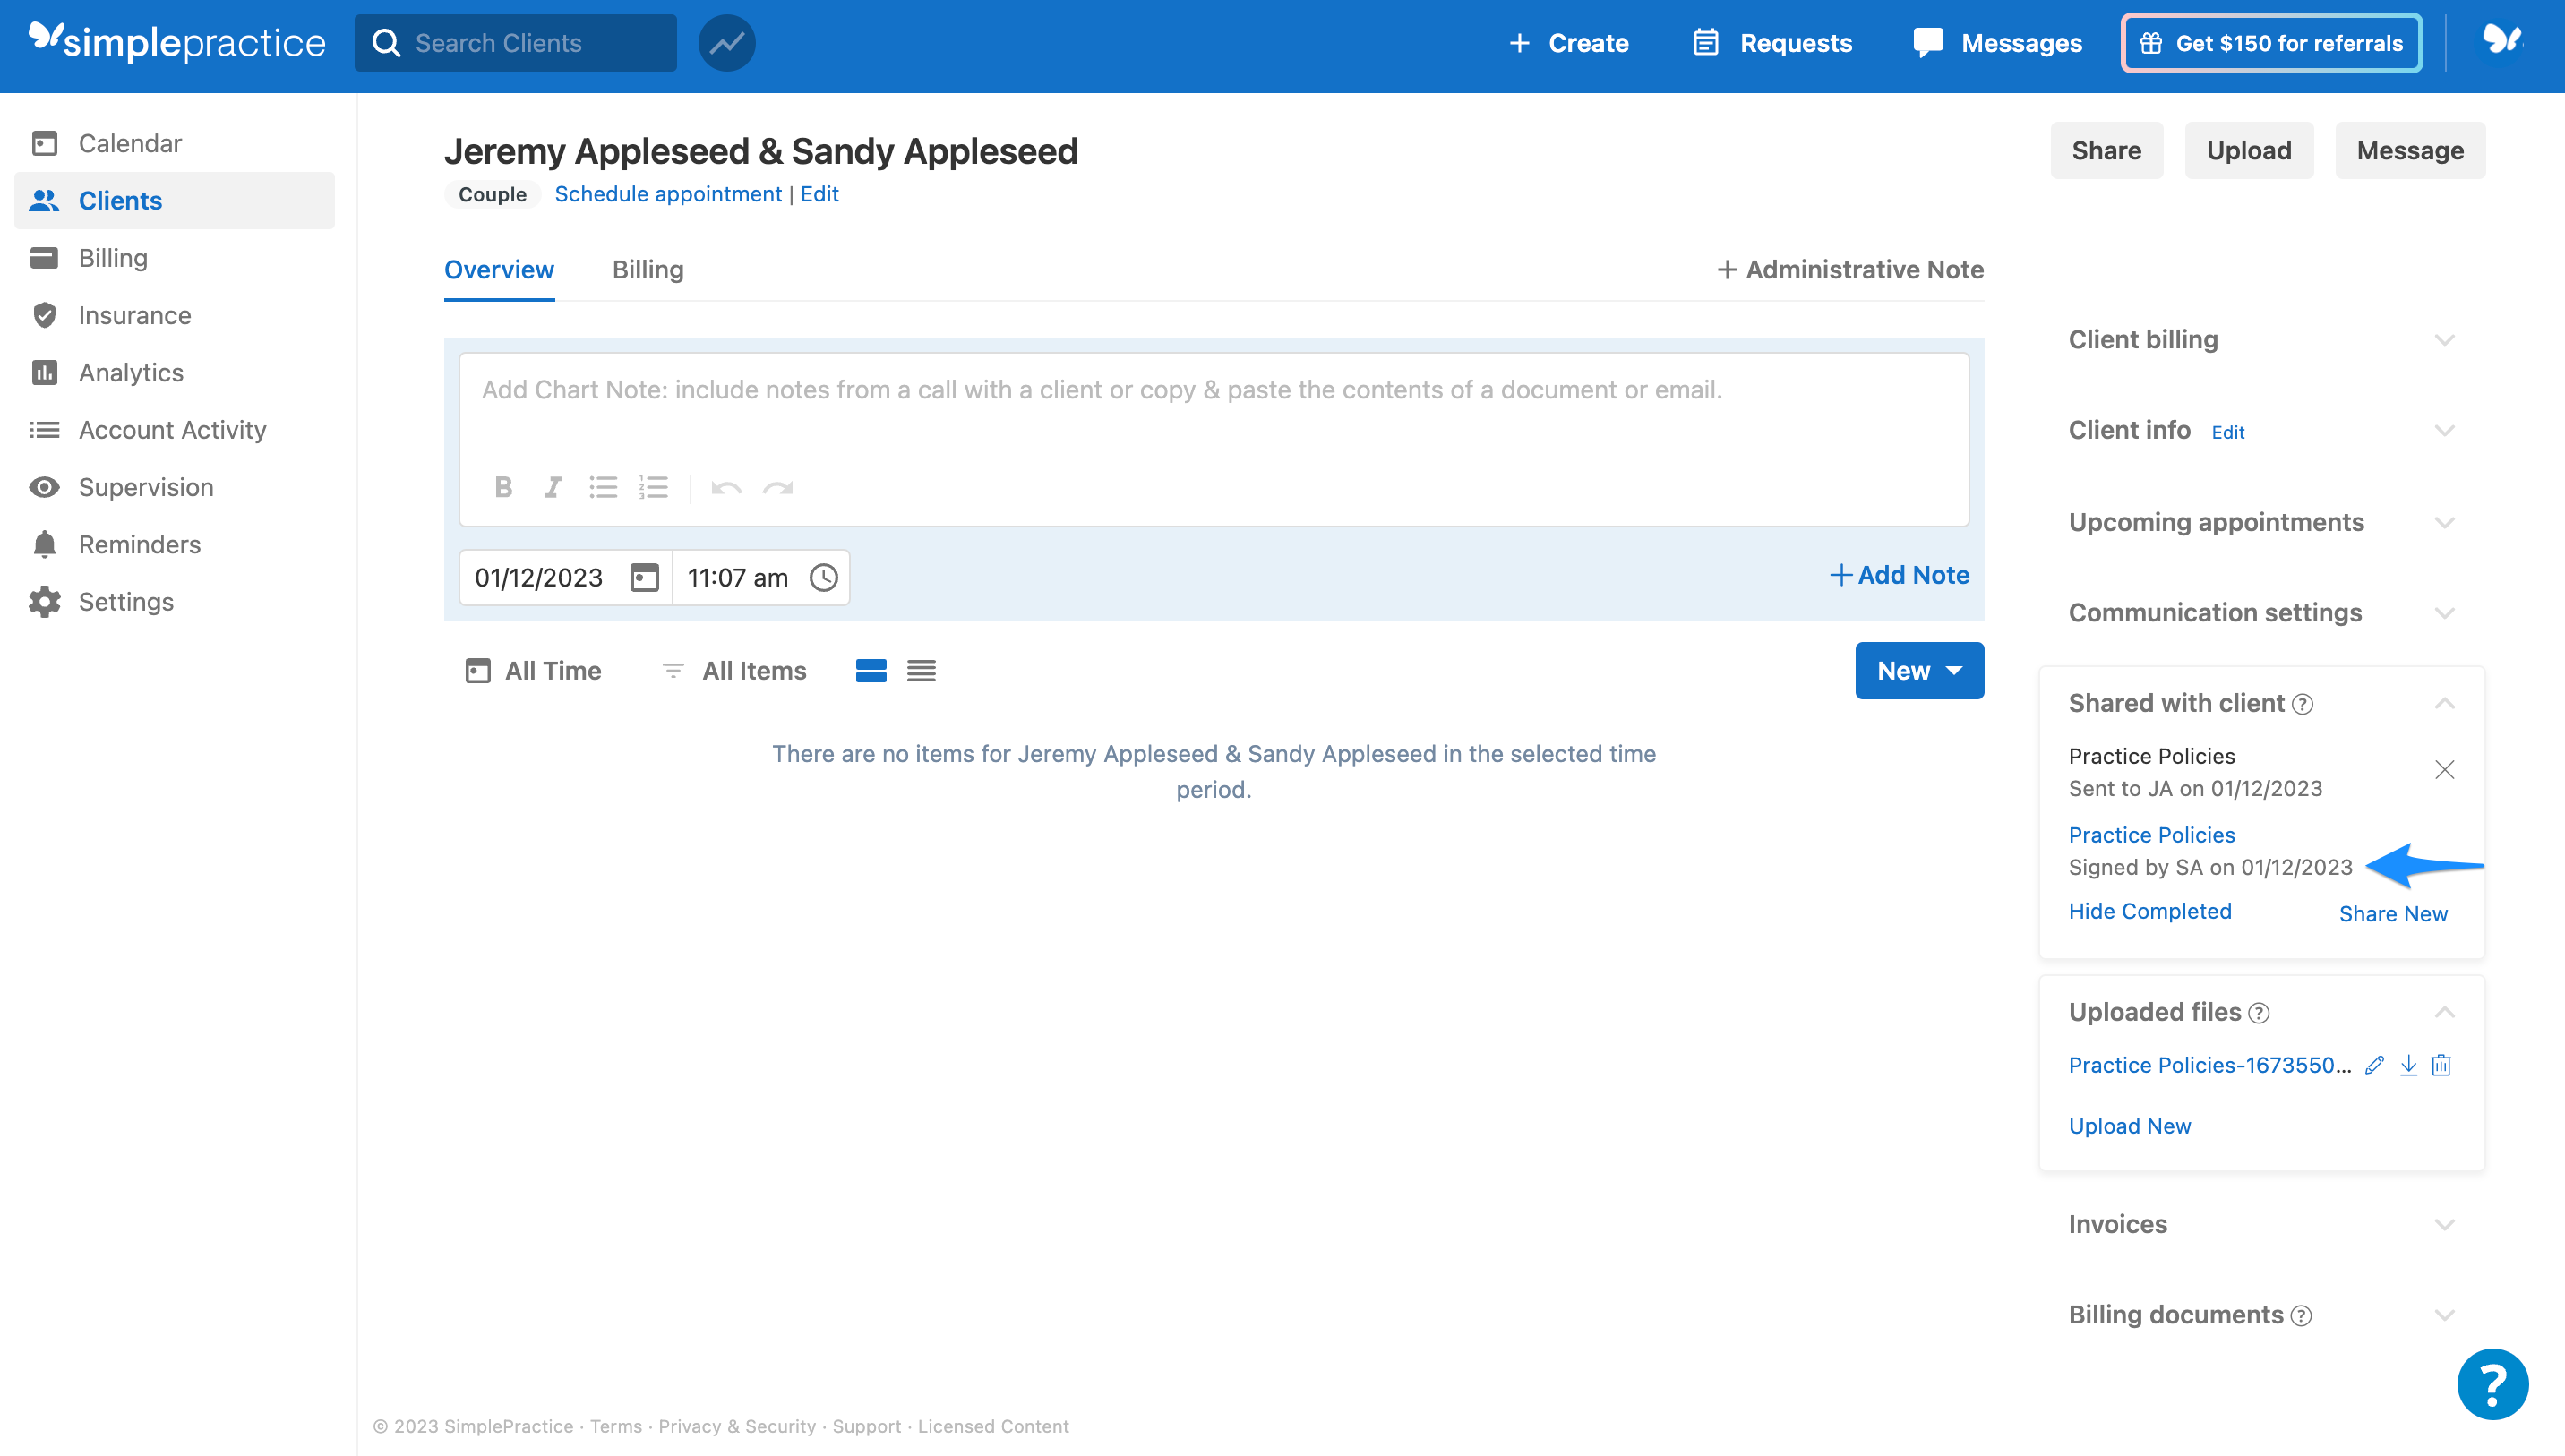Delete the uploaded file using the trash icon
The width and height of the screenshot is (2565, 1456).
tap(2442, 1065)
